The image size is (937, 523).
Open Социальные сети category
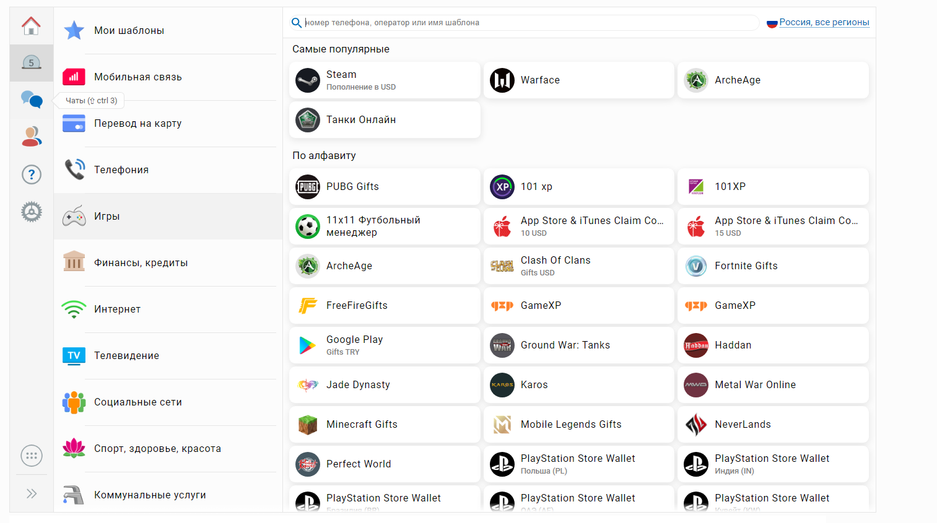coord(168,402)
